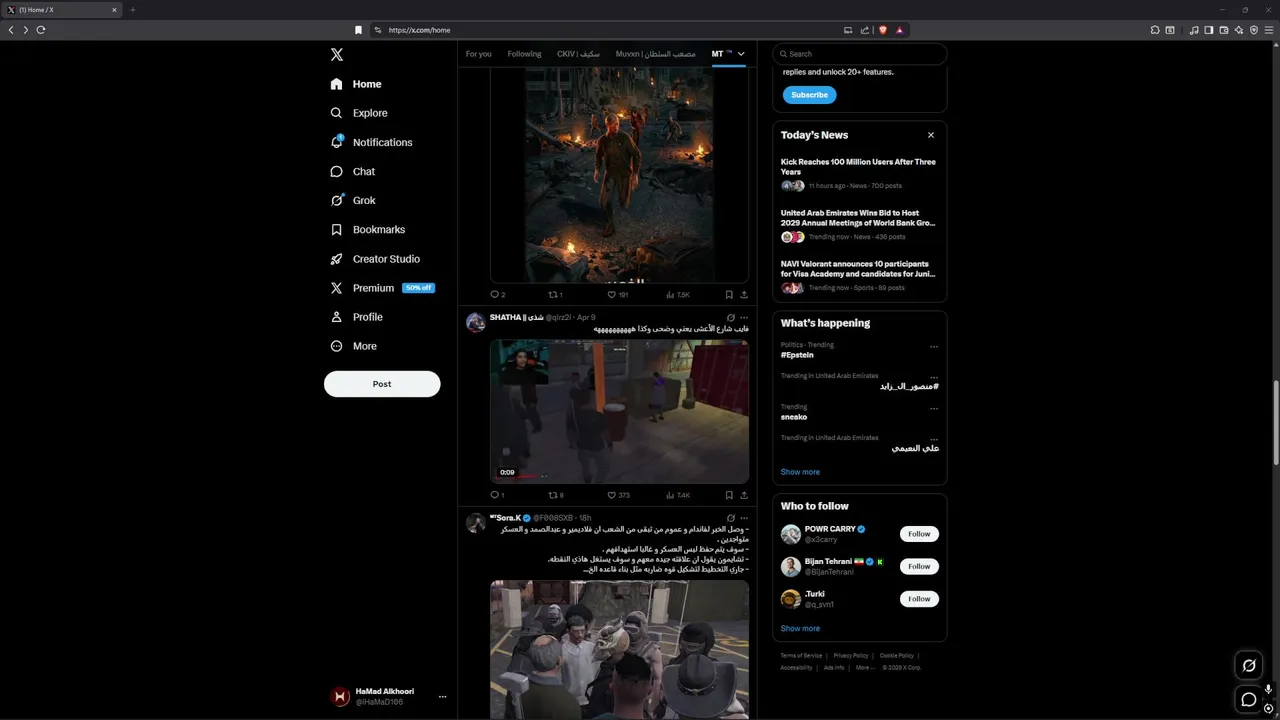Image resolution: width=1280 pixels, height=720 pixels.
Task: Bookmark this page in address bar
Action: coord(358,30)
